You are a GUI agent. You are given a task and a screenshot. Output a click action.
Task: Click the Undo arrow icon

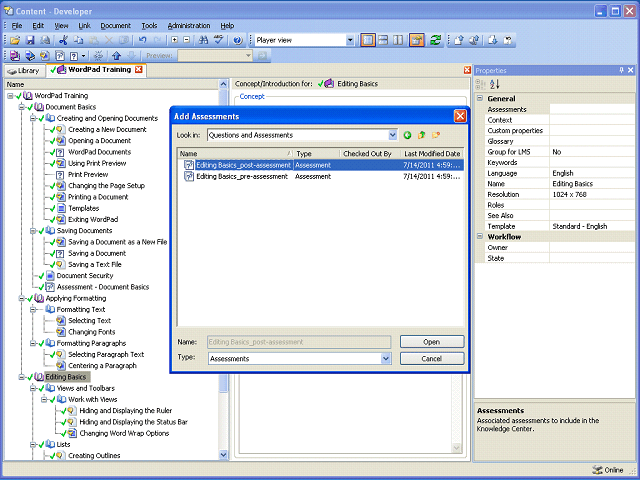(x=142, y=40)
